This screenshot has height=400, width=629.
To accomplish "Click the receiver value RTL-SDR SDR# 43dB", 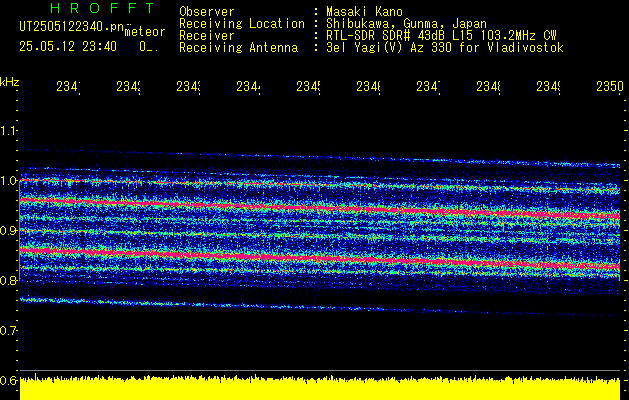I will tap(387, 36).
